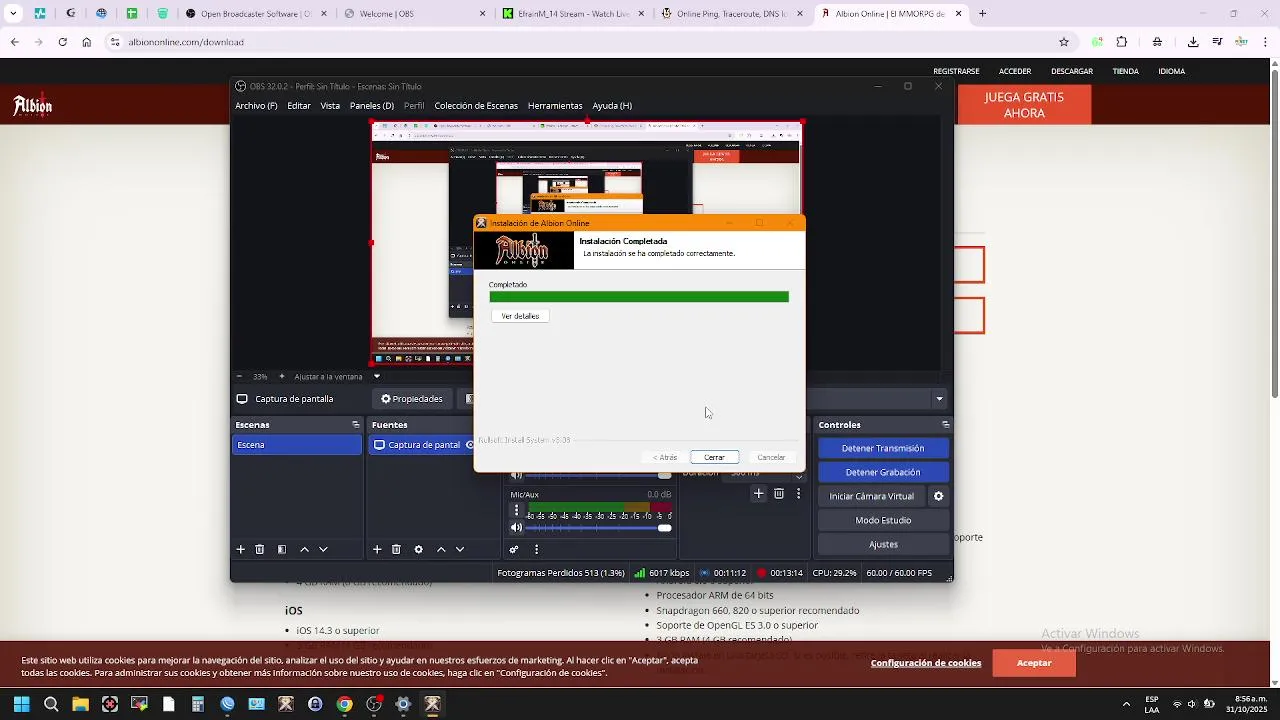
Task: Select the Escena item in scenes list
Action: [297, 445]
